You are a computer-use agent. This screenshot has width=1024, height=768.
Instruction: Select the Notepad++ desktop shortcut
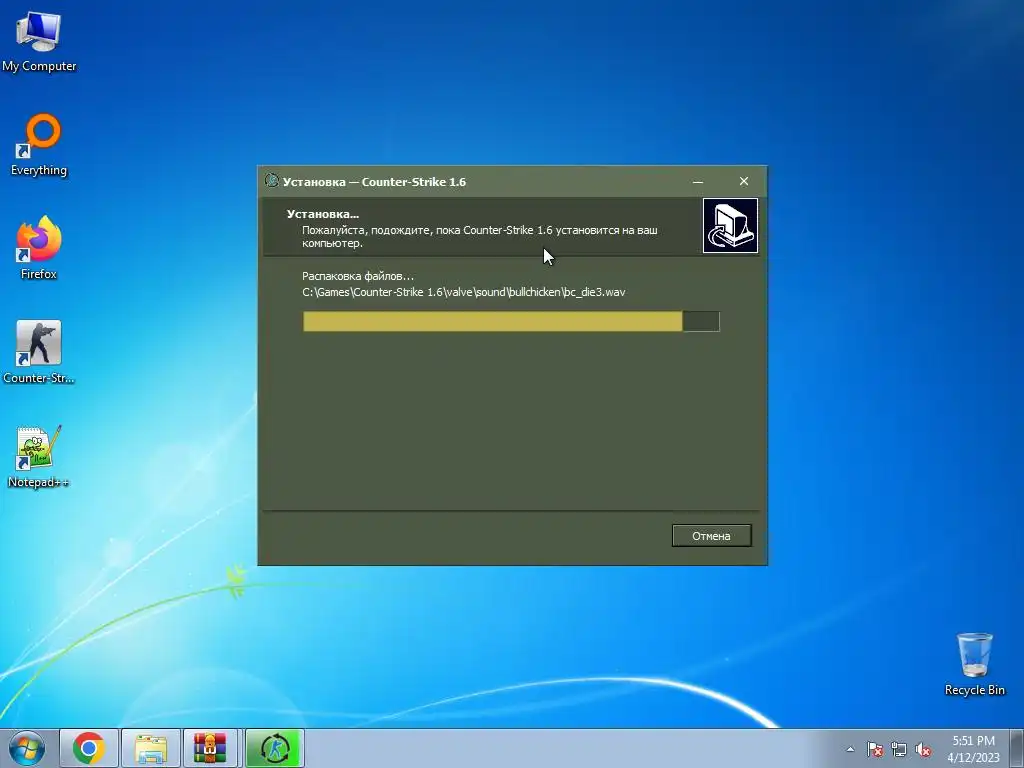(39, 457)
